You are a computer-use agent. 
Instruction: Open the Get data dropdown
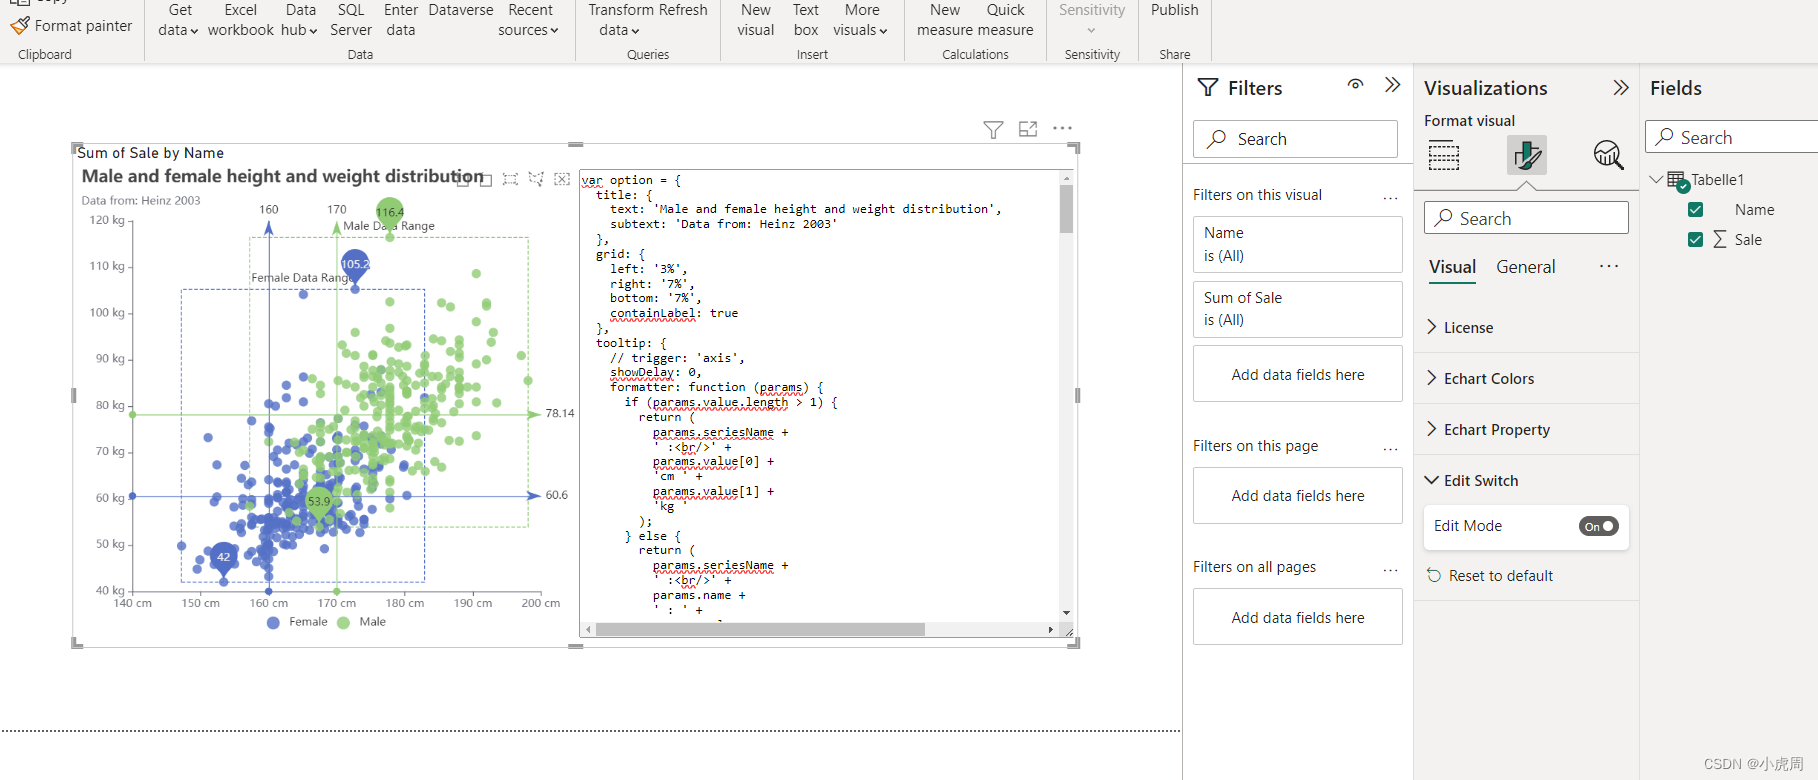pyautogui.click(x=178, y=20)
